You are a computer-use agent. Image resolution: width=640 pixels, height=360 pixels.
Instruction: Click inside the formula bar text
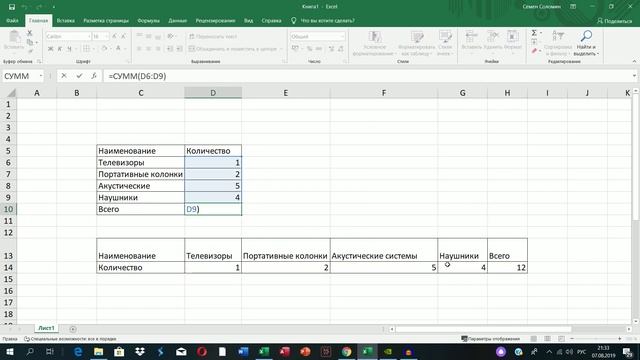coord(138,76)
